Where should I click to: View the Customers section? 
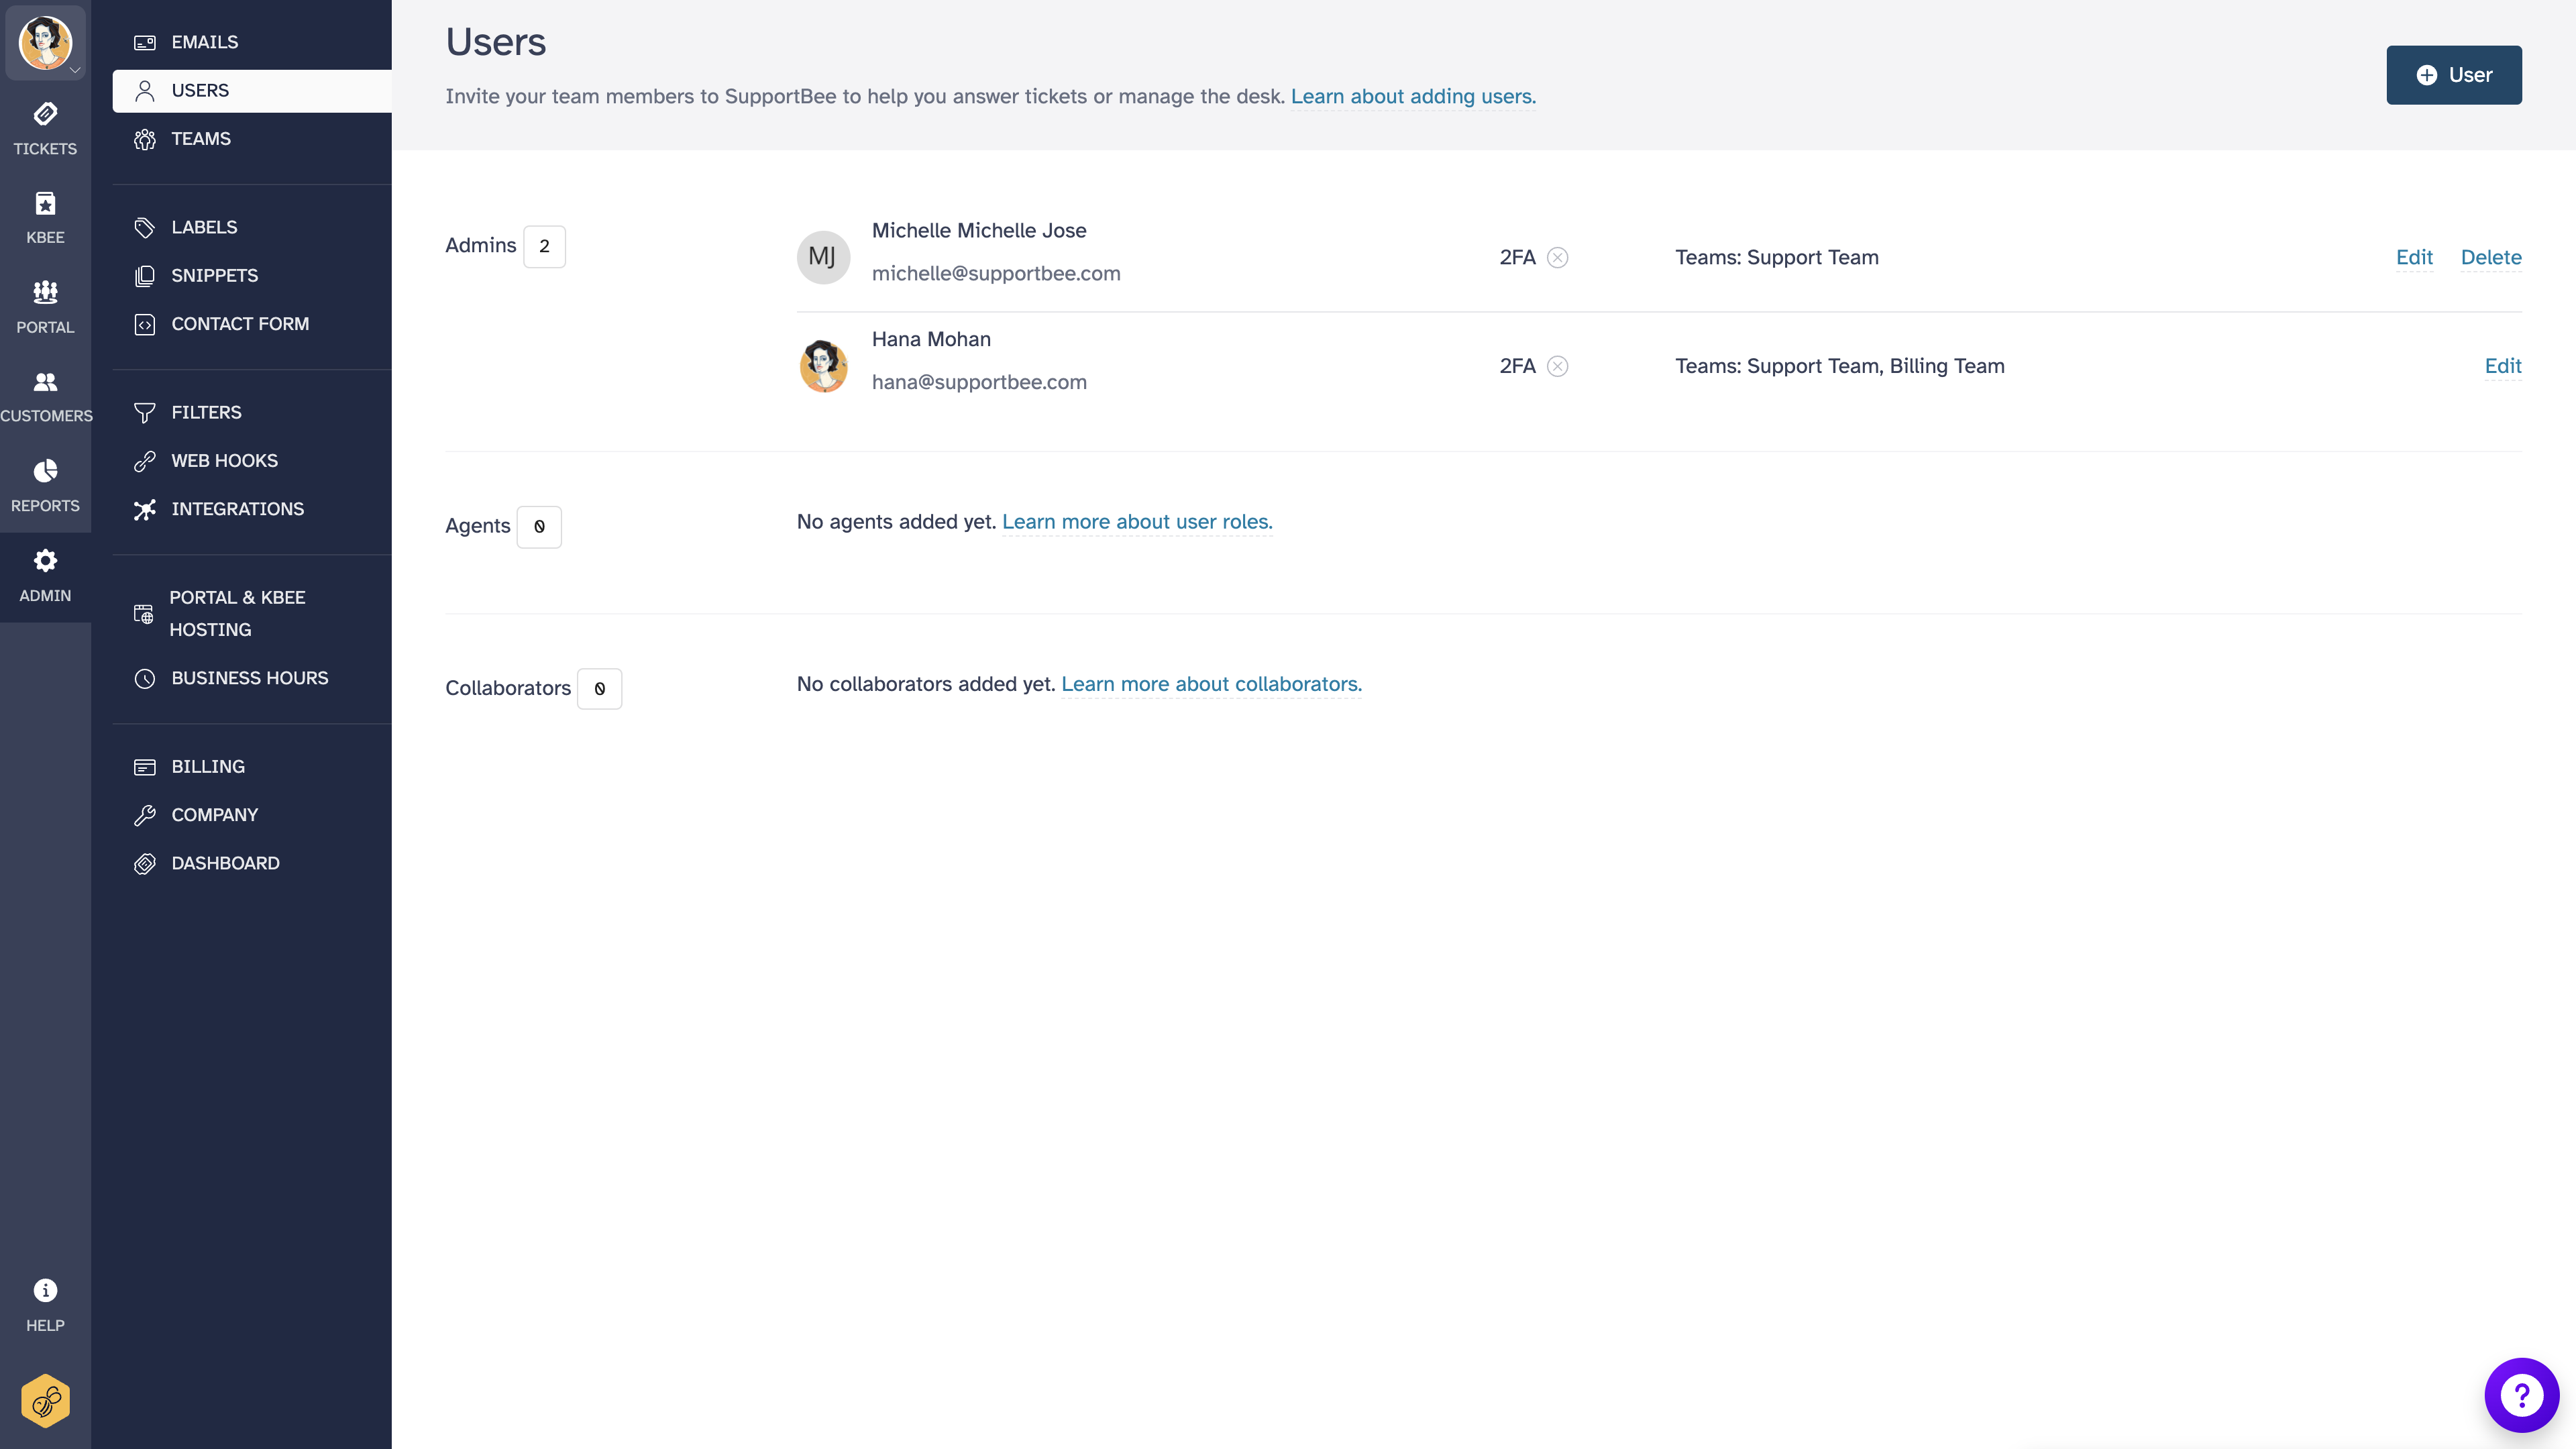point(45,393)
